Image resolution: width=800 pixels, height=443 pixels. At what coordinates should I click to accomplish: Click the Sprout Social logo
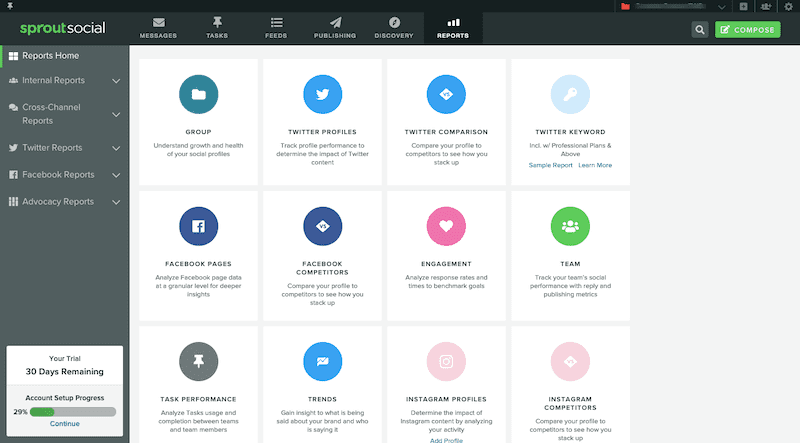point(63,28)
